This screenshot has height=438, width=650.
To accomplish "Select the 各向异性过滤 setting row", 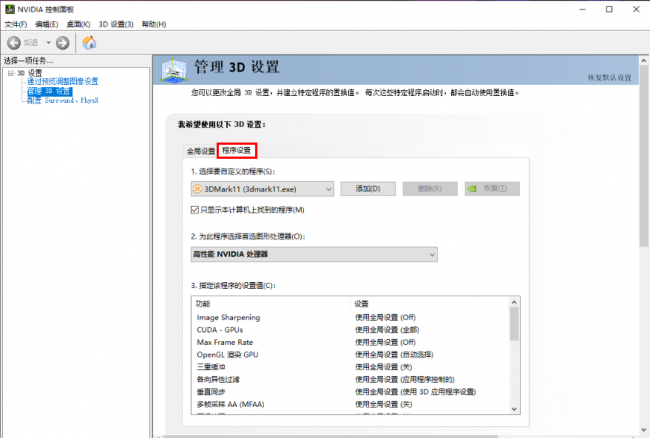I will tap(350, 380).
